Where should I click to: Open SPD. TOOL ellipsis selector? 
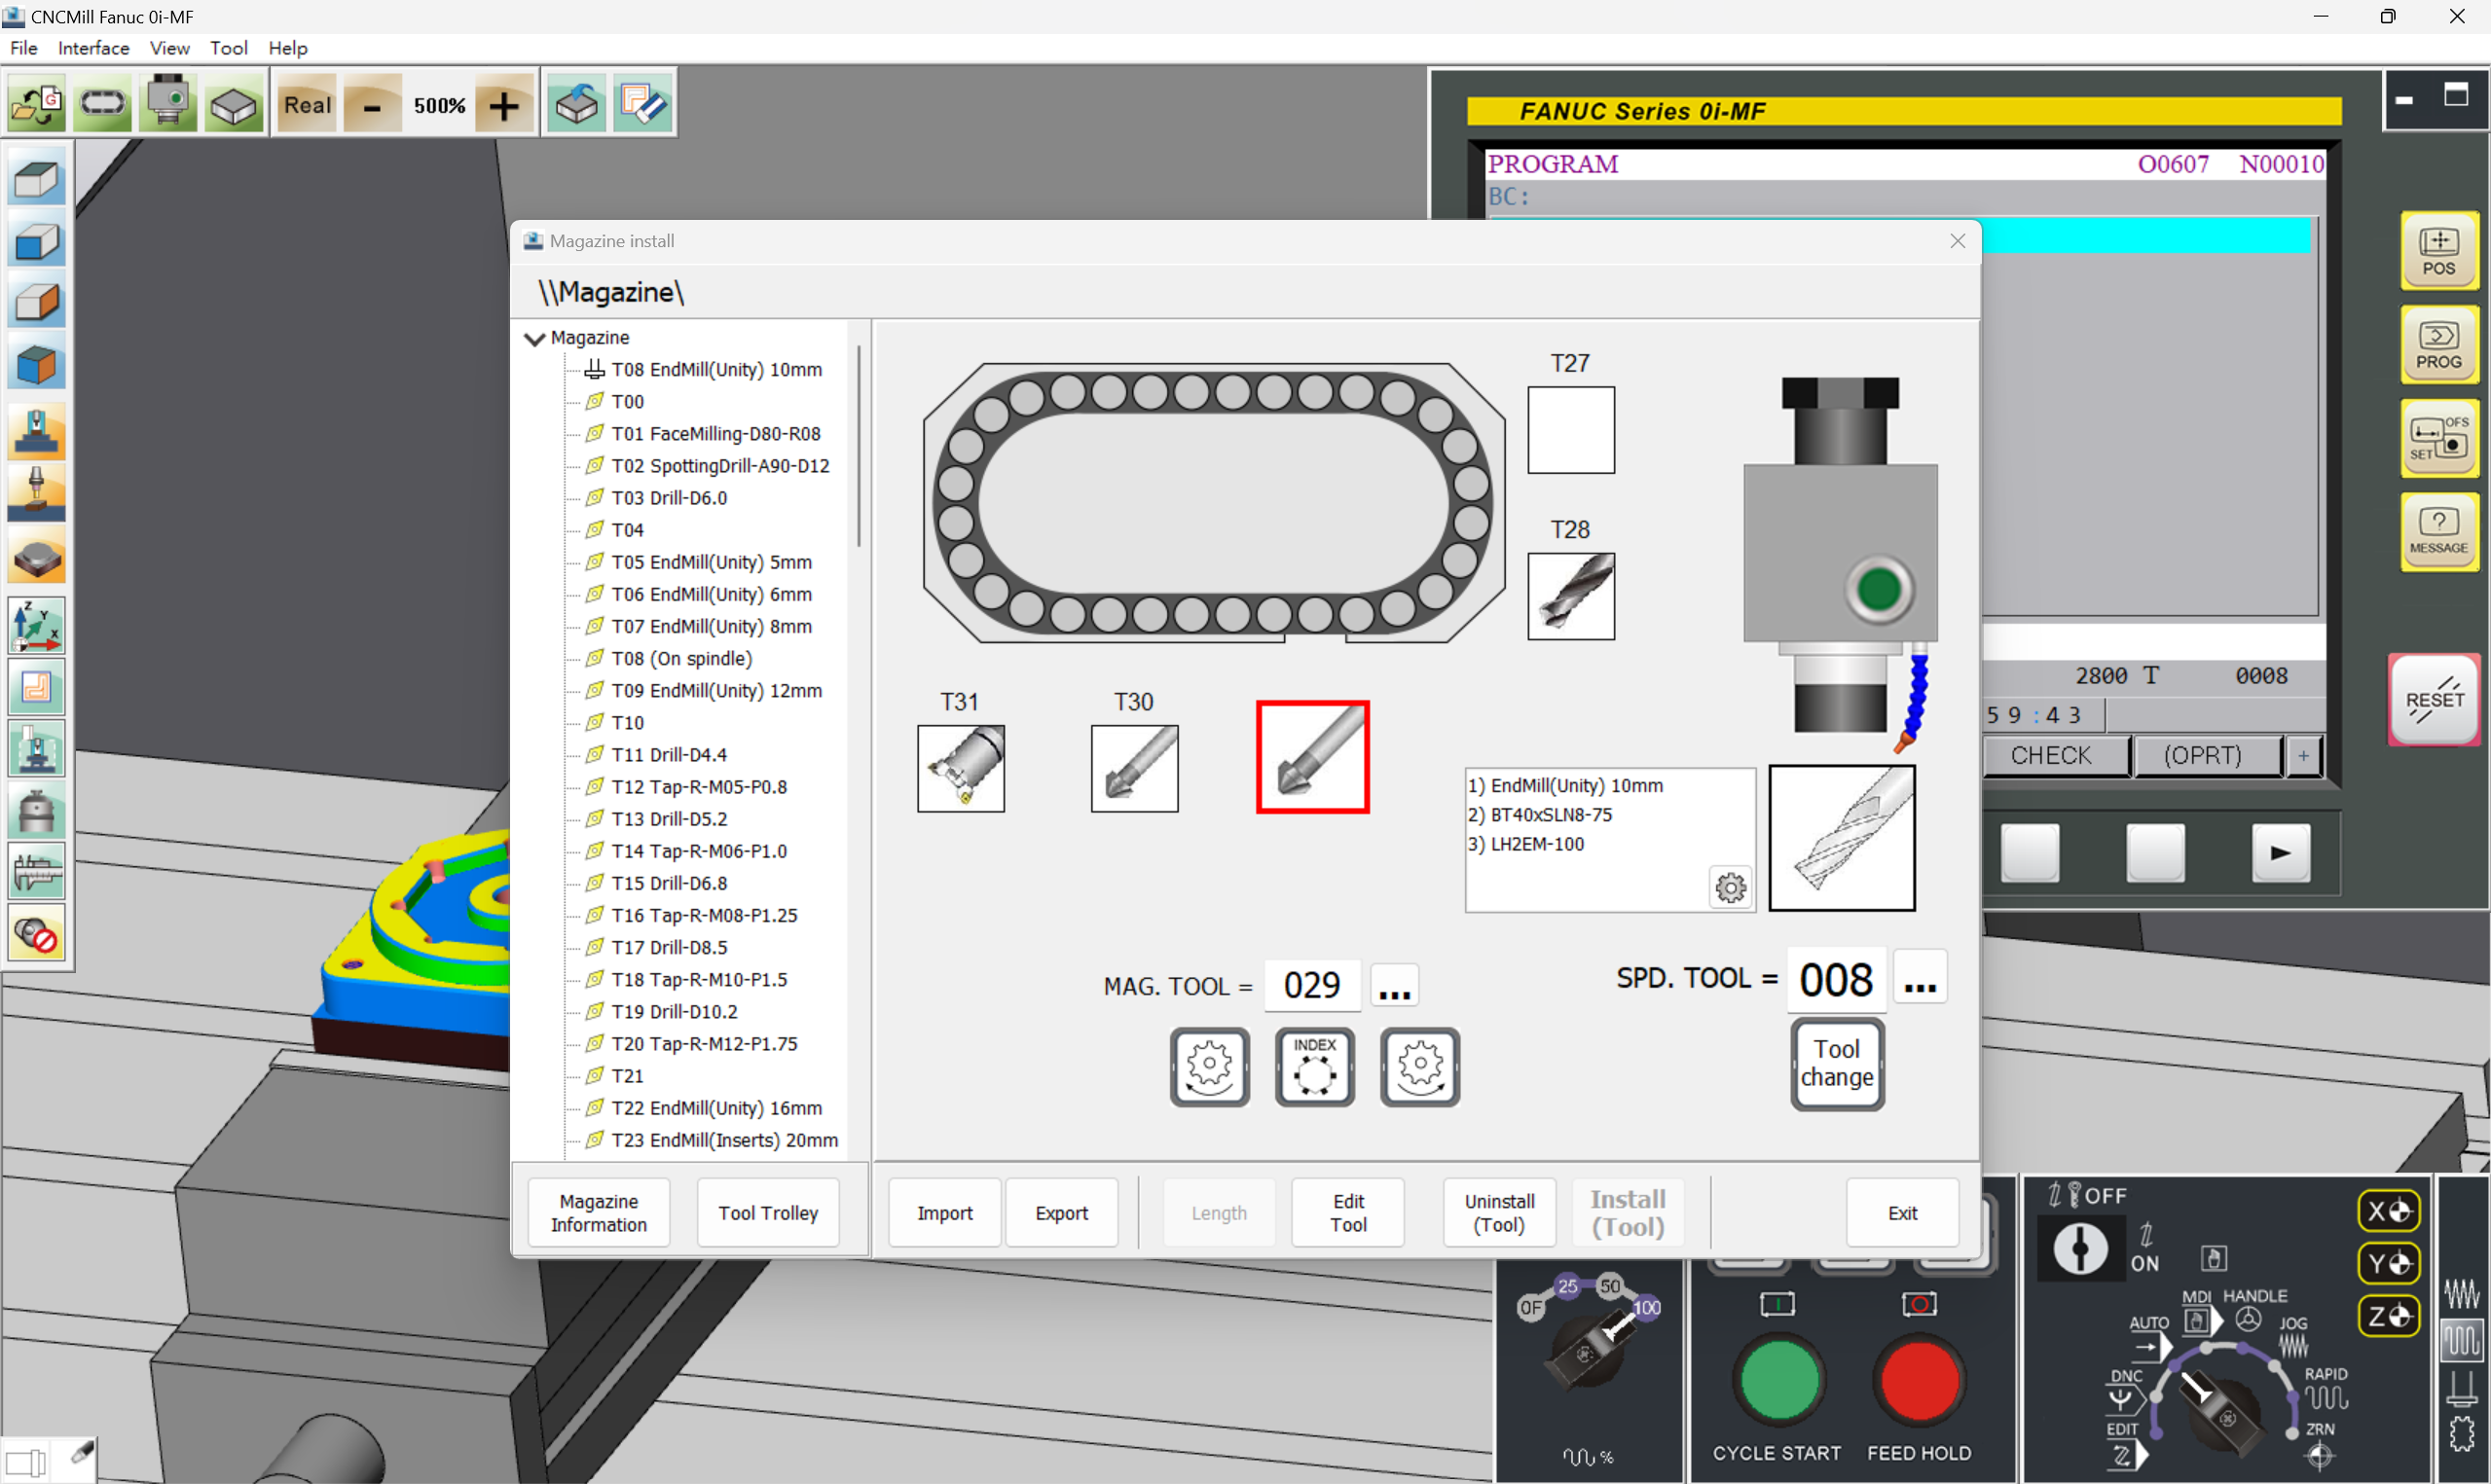tap(1919, 979)
